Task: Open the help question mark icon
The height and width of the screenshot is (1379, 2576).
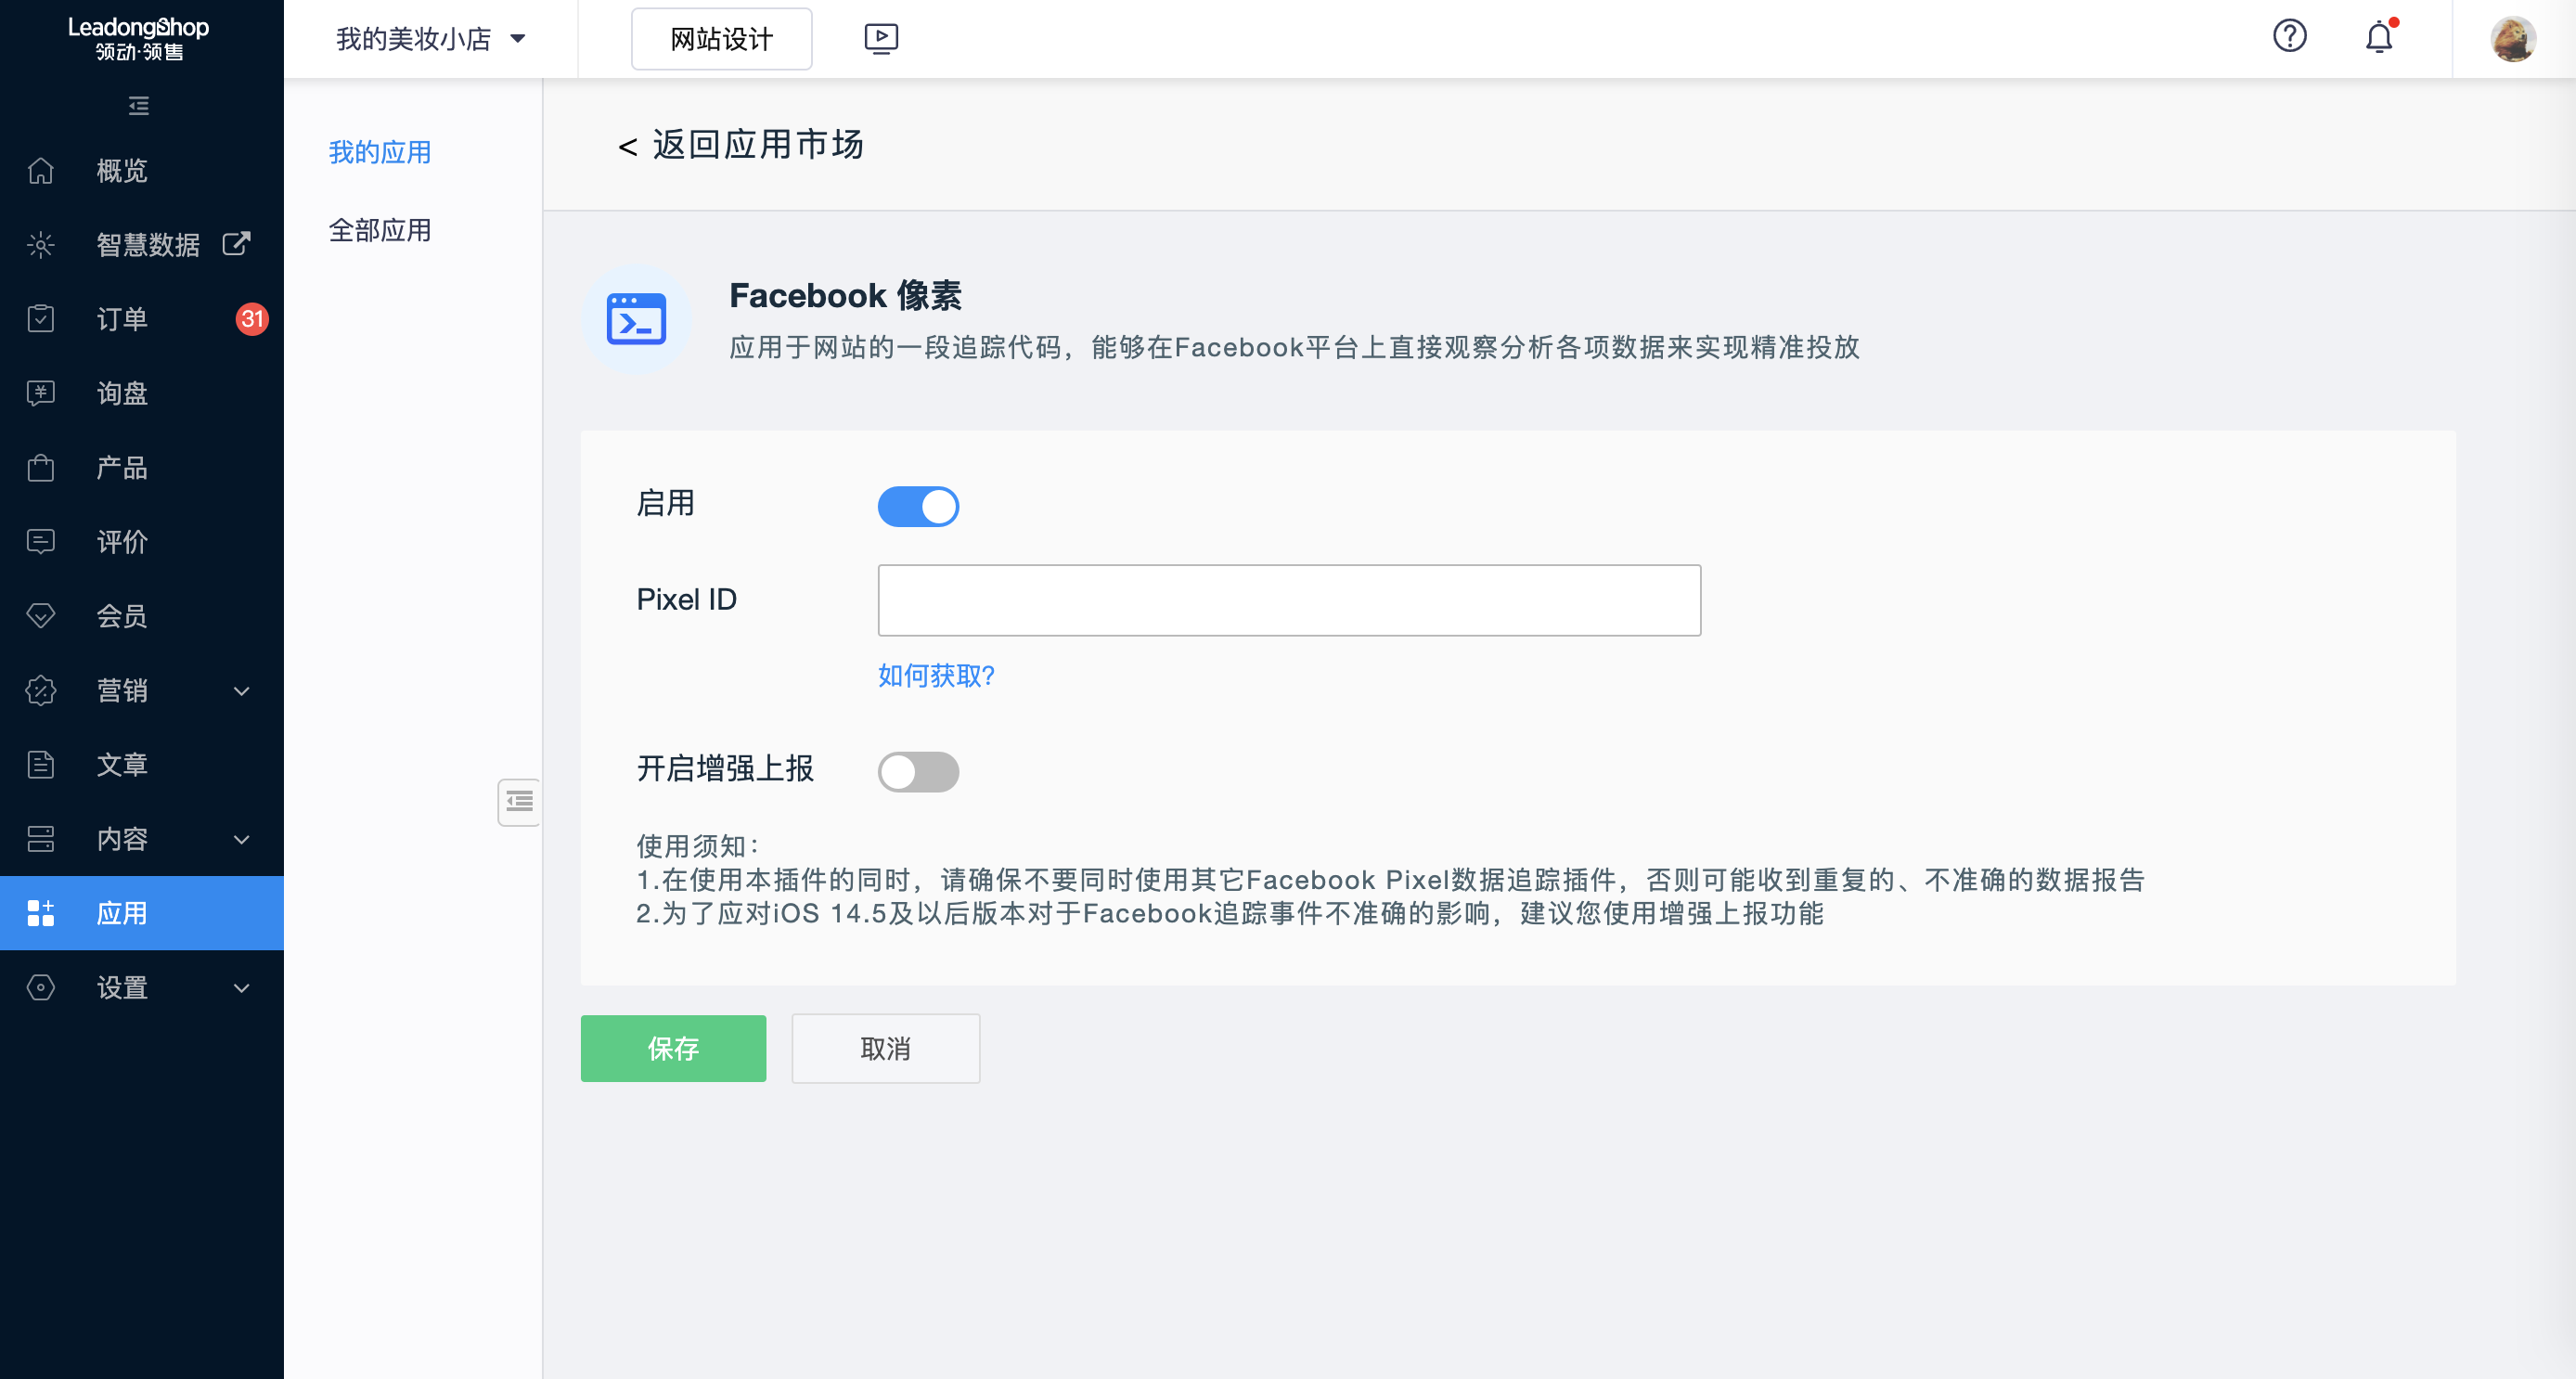Action: coord(2290,37)
